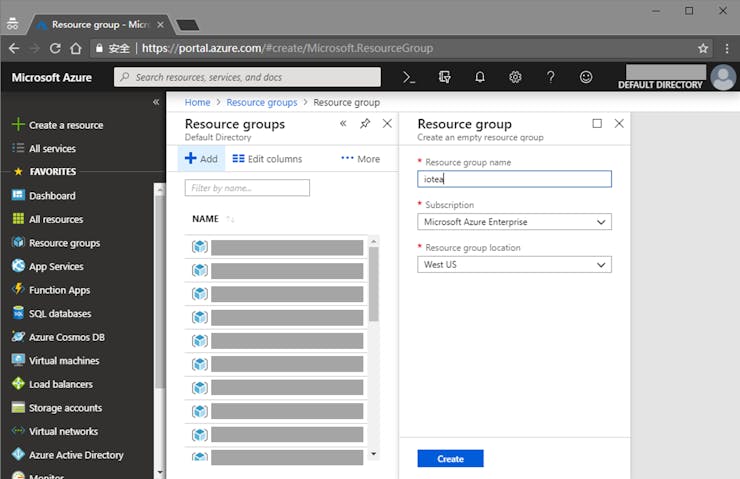Click the Azure Cosmos DB sidebar icon
The height and width of the screenshot is (479, 740).
pos(18,337)
